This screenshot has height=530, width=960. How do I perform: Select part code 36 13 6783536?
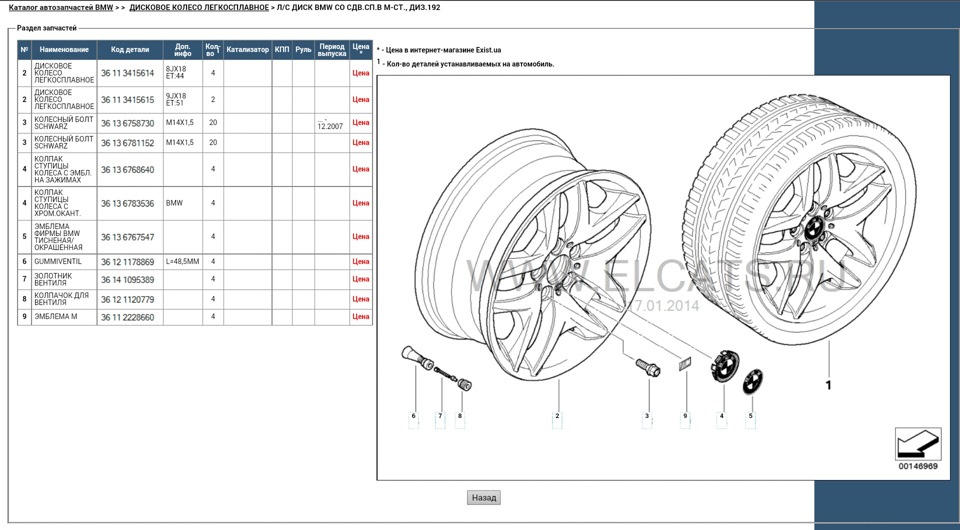click(x=127, y=203)
